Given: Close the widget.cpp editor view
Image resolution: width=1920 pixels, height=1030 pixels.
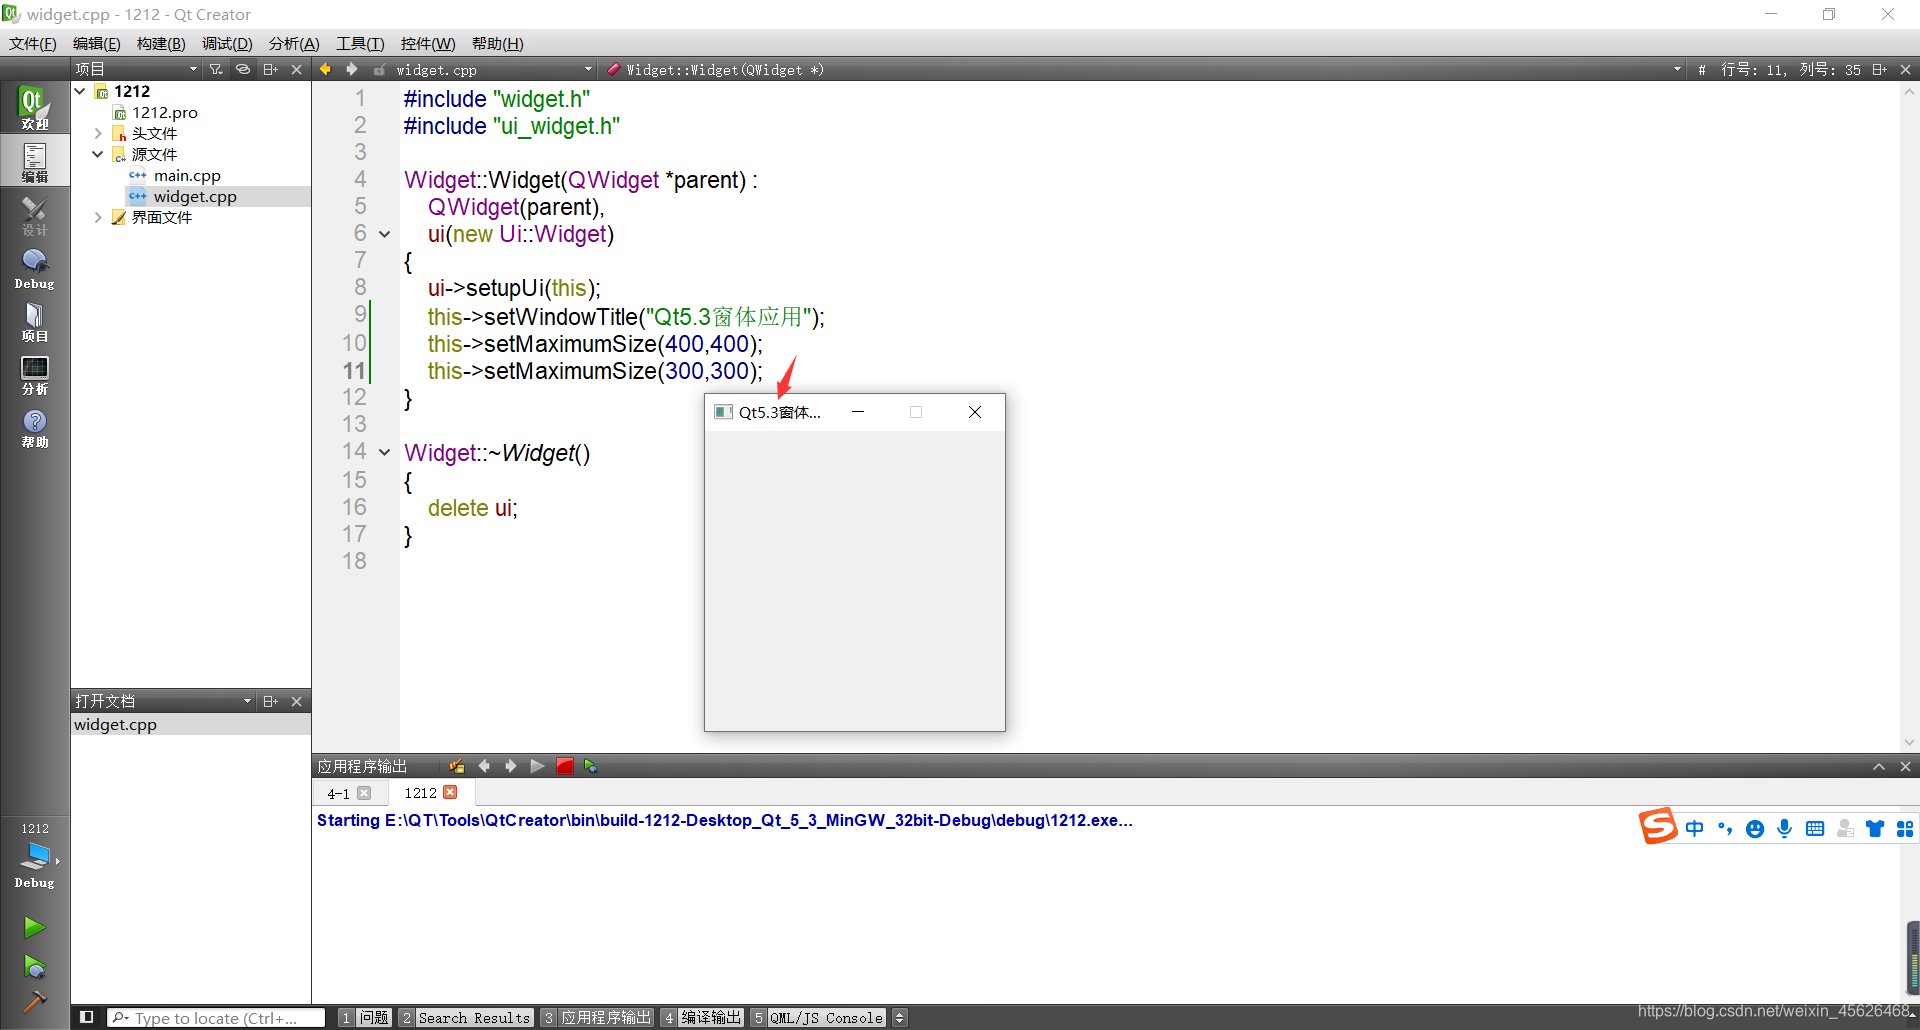Looking at the screenshot, I should pyautogui.click(x=1905, y=69).
